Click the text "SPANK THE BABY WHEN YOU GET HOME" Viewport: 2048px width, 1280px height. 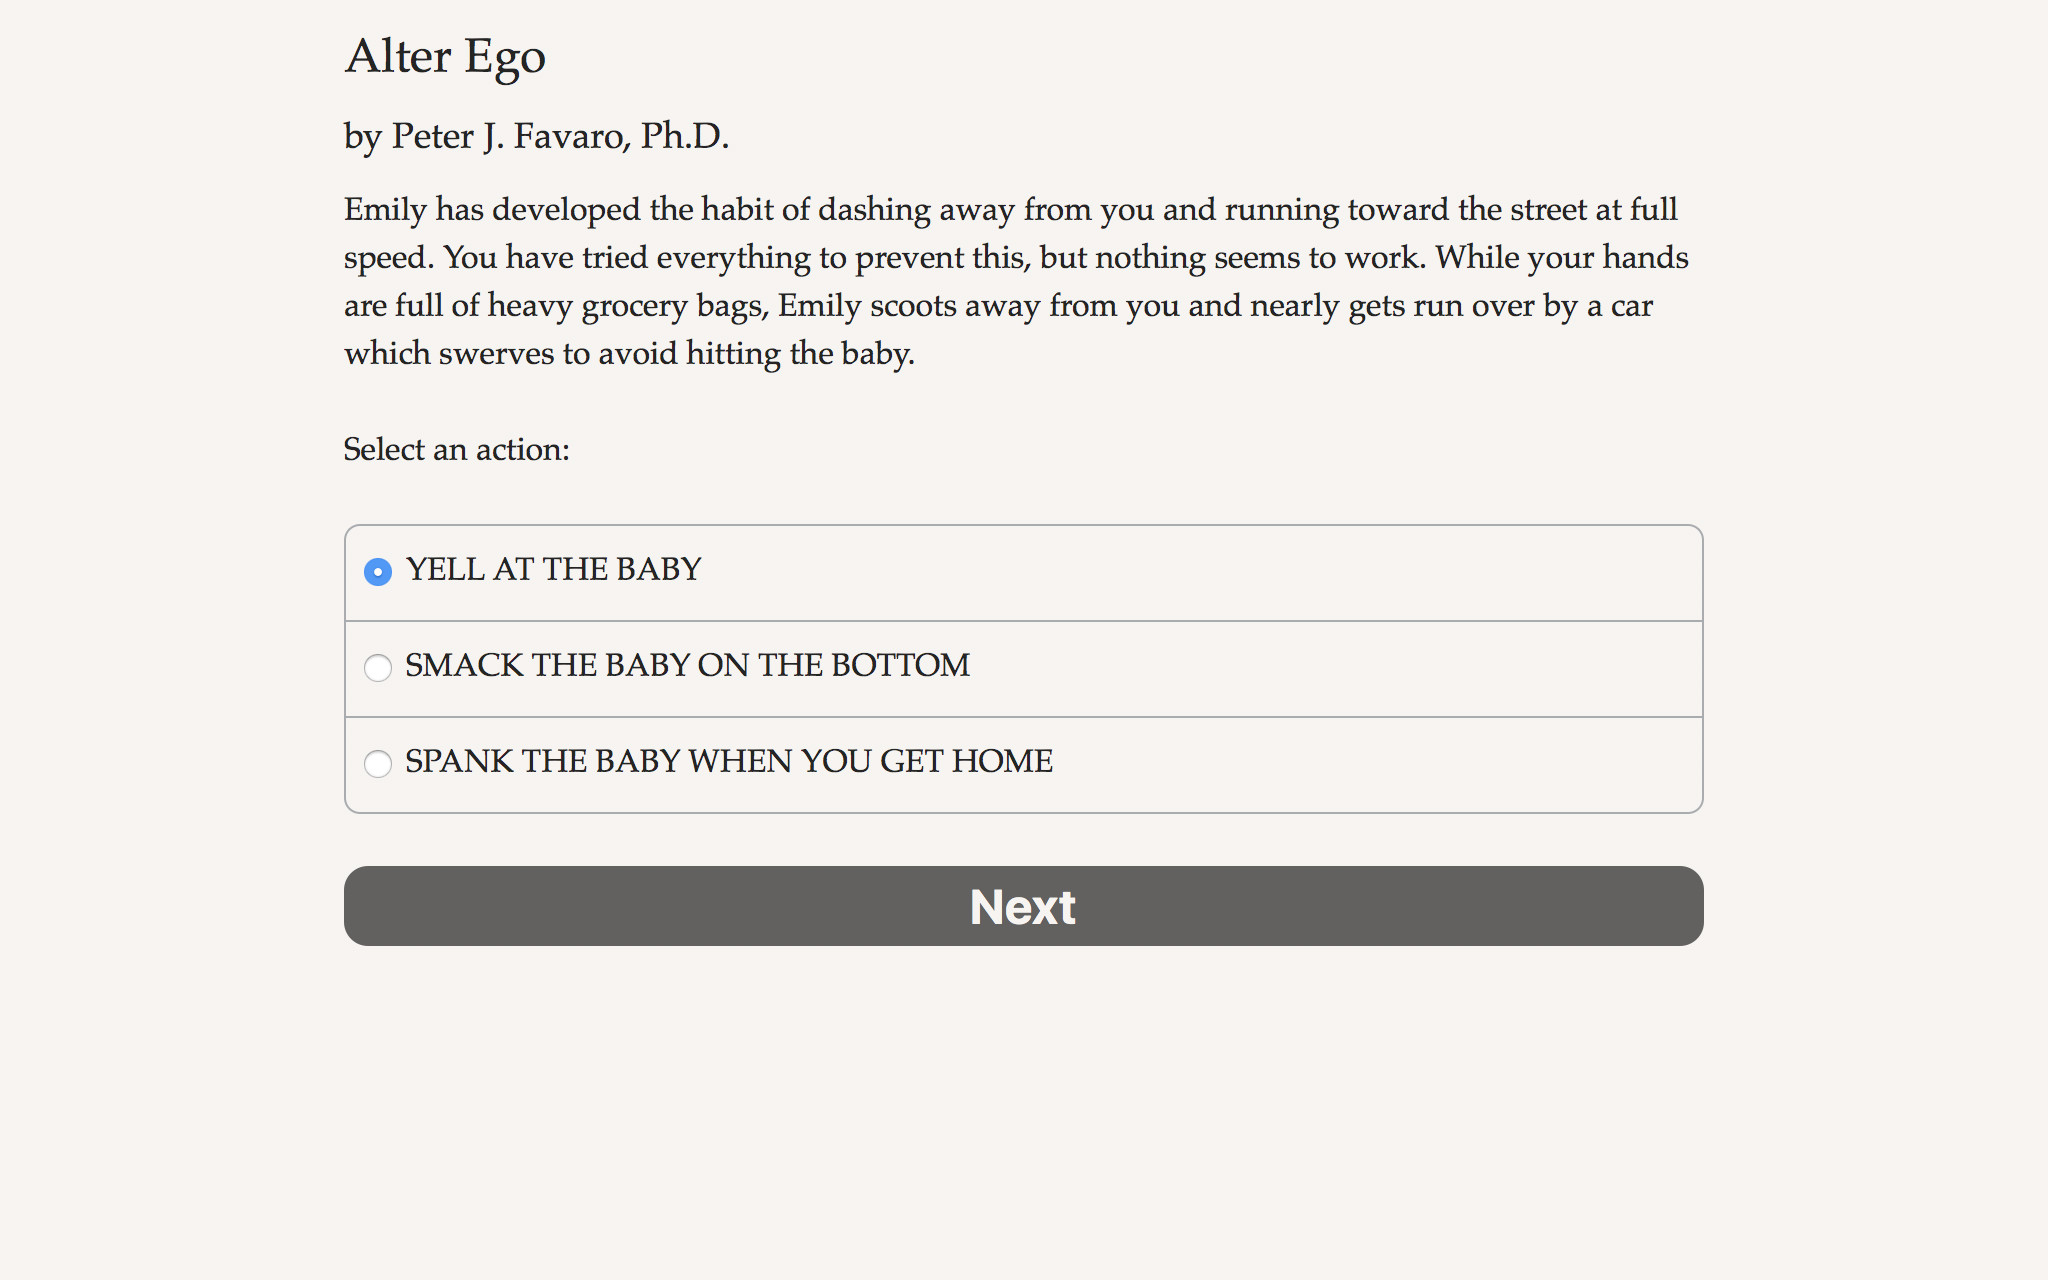(x=727, y=760)
